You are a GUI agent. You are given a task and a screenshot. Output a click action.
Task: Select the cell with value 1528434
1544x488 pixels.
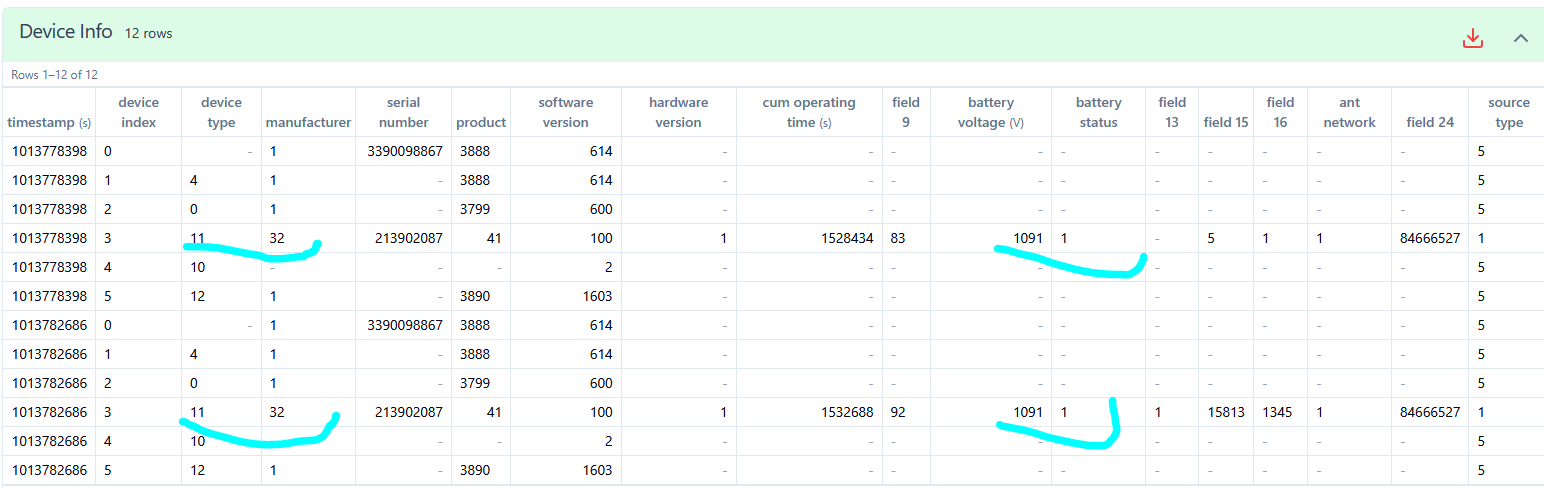coord(809,238)
